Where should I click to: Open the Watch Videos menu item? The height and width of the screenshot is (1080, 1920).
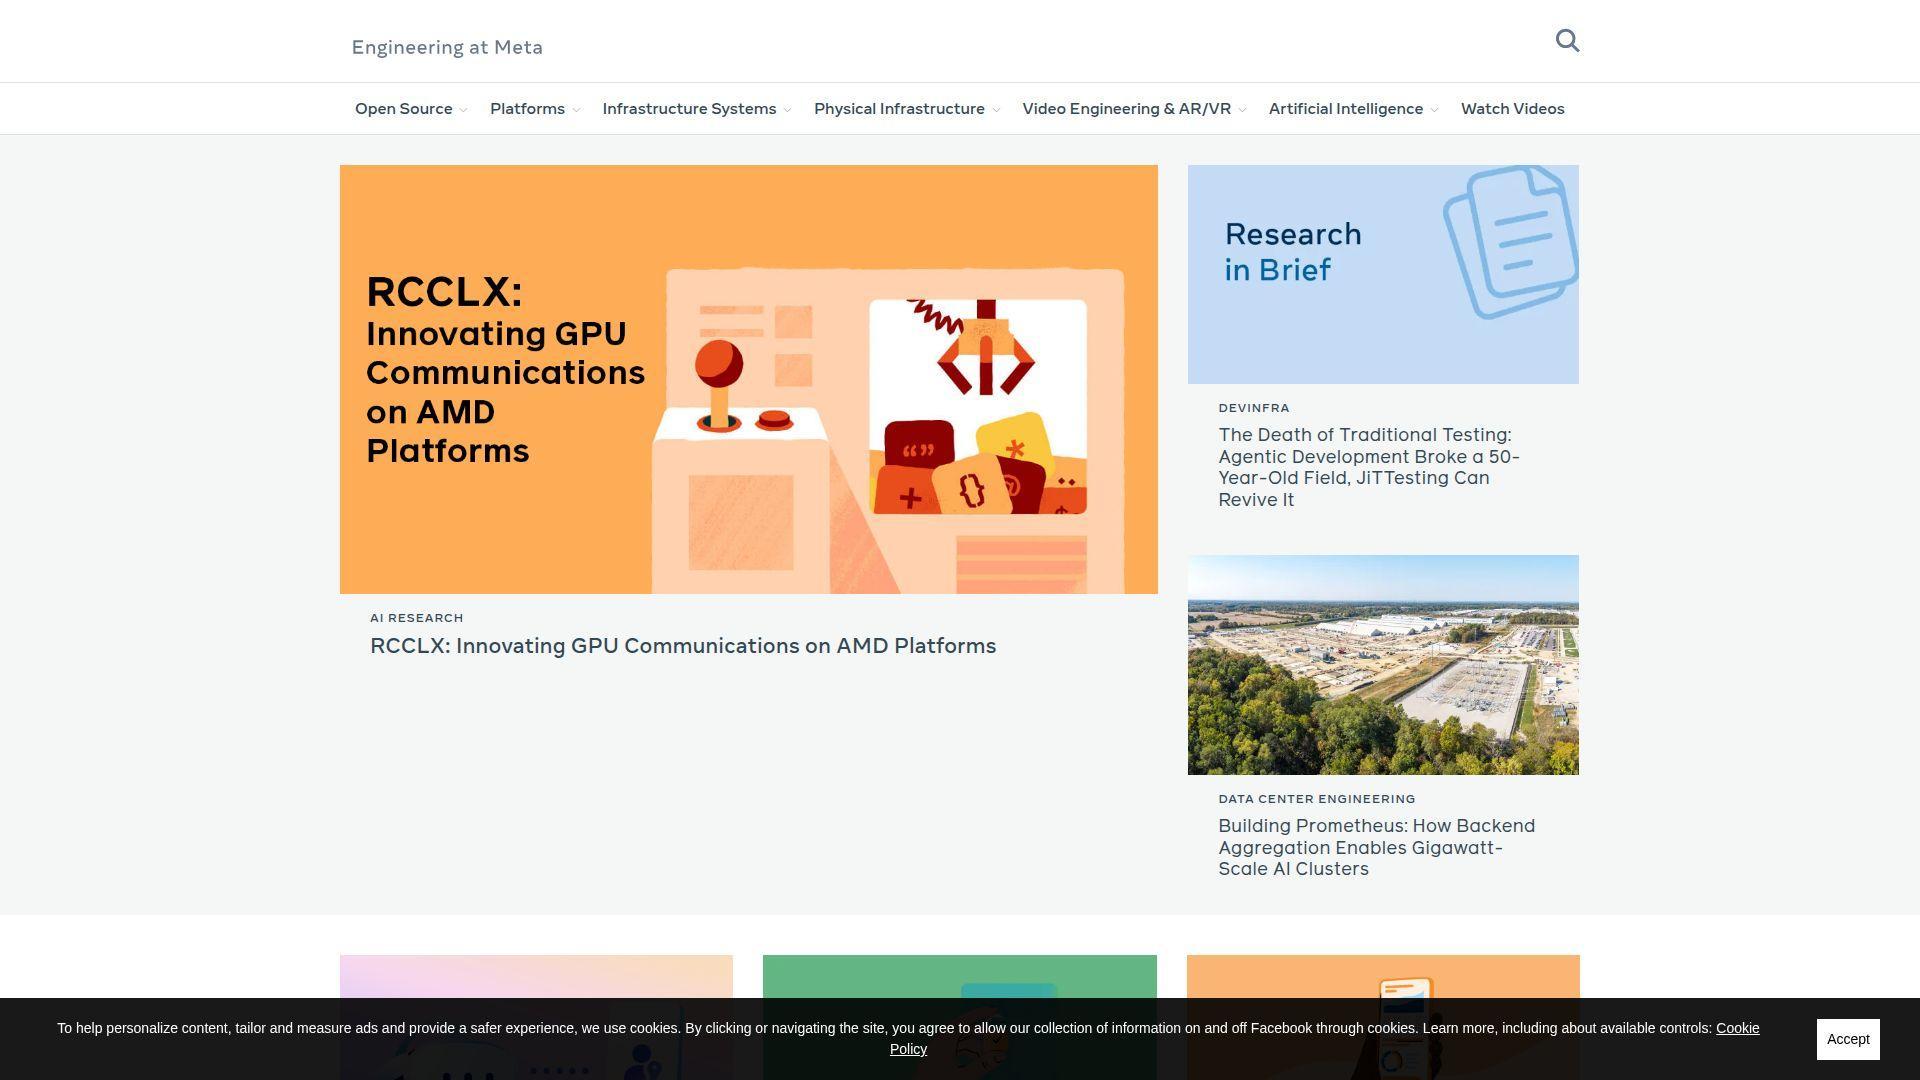point(1512,109)
